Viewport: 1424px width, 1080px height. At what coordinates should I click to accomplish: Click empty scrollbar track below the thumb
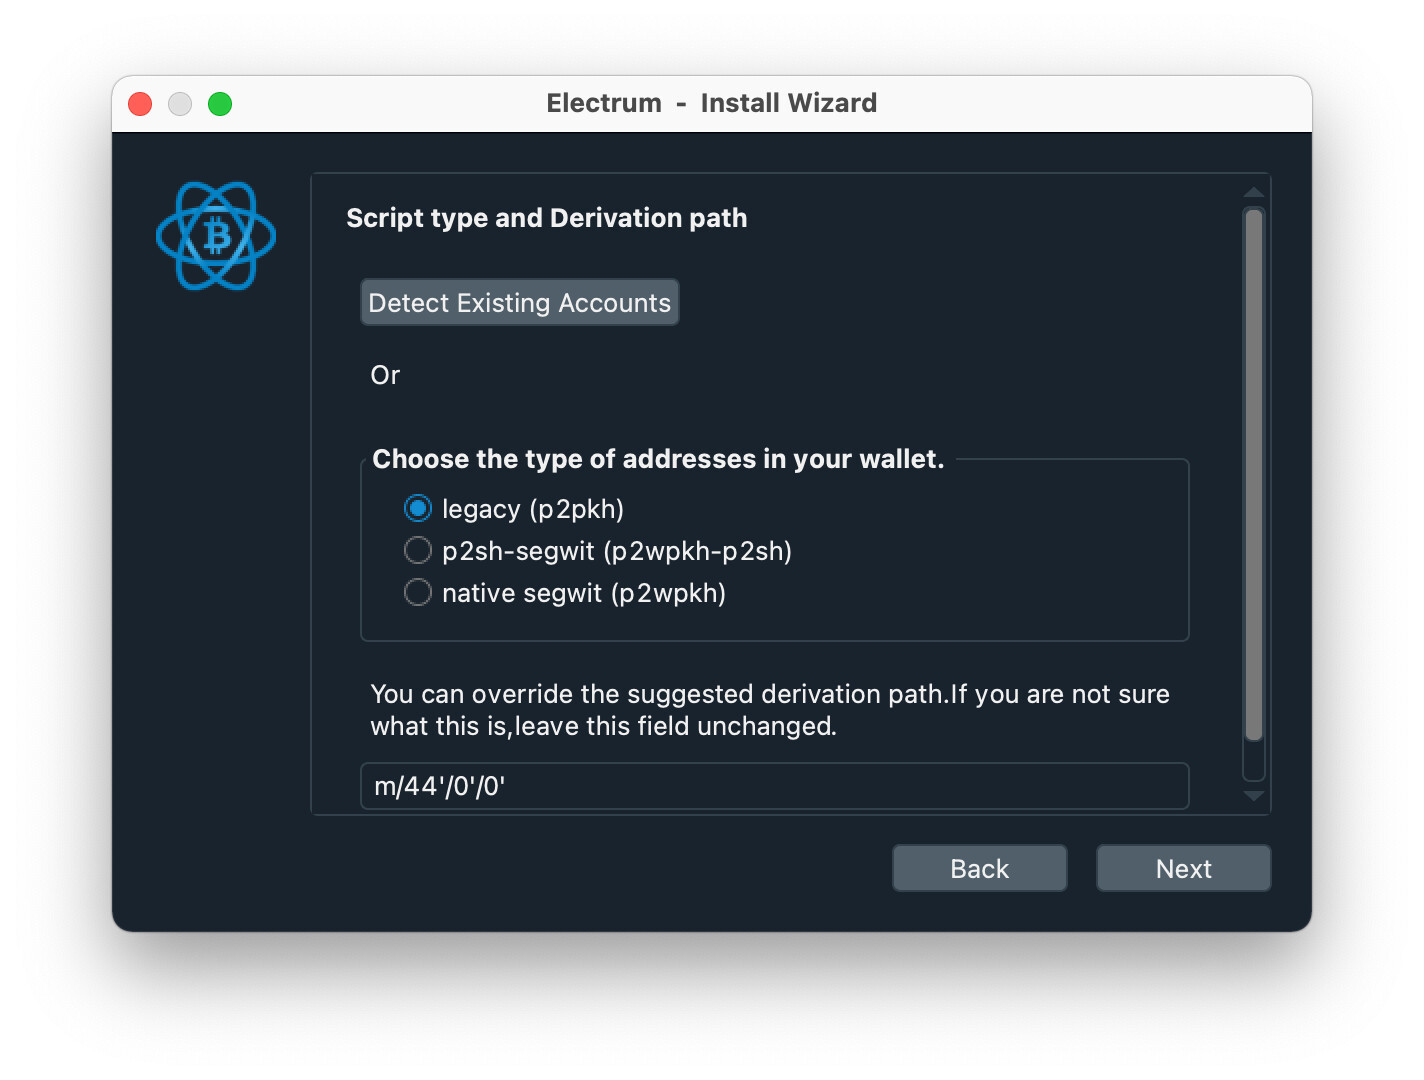(1254, 760)
